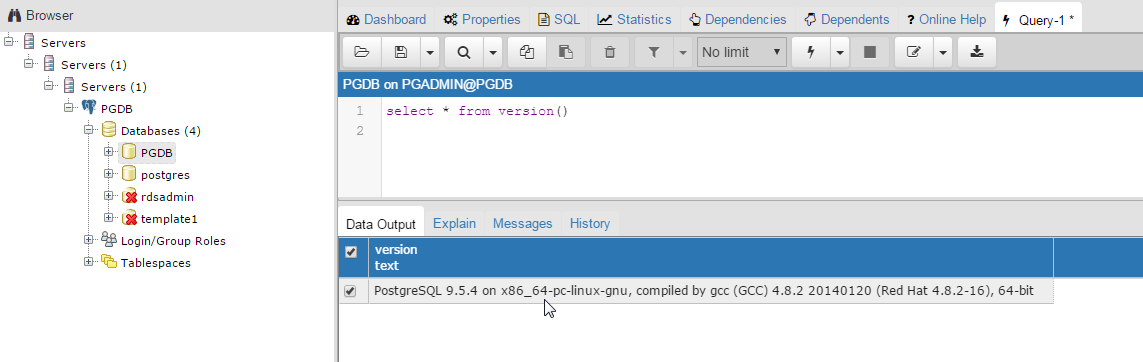
Task: Click the template1 disconnected database icon
Action: coord(129,218)
